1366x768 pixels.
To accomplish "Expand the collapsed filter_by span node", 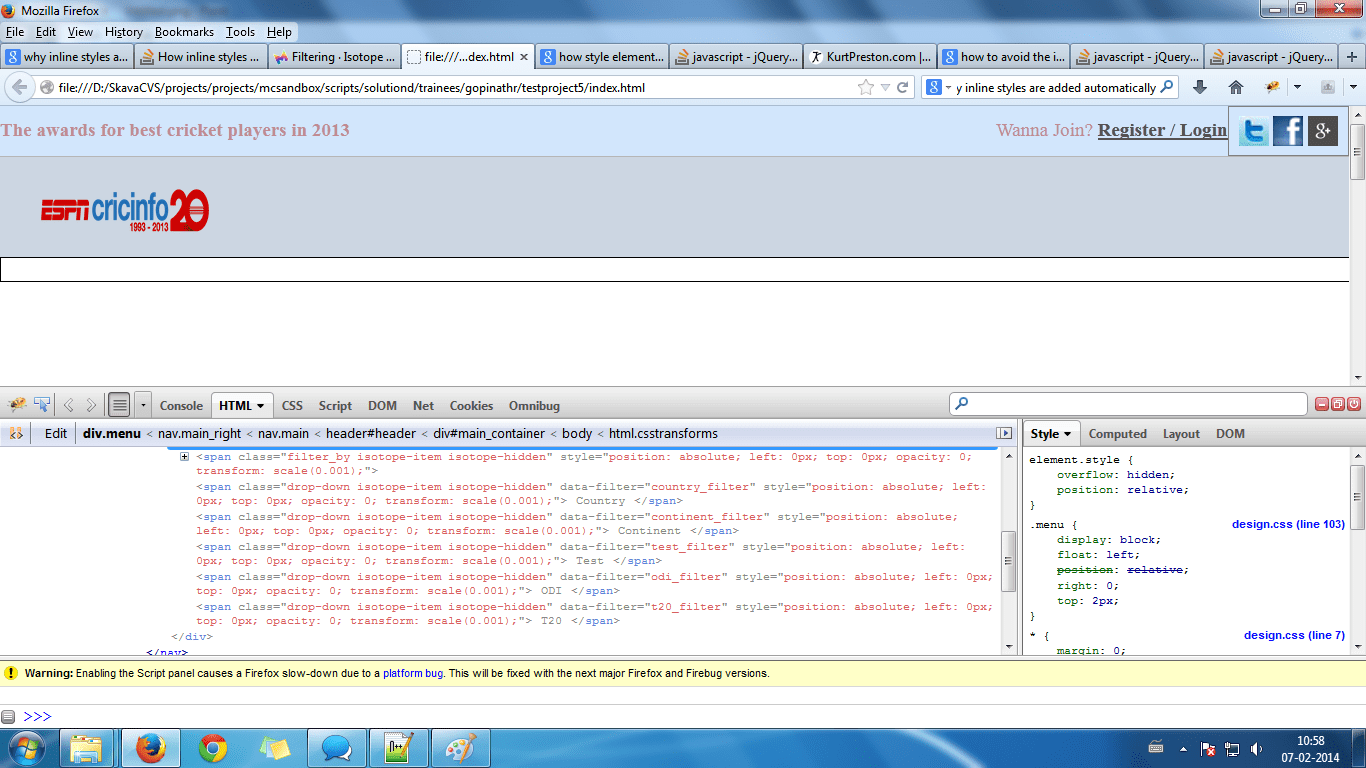I will (184, 456).
